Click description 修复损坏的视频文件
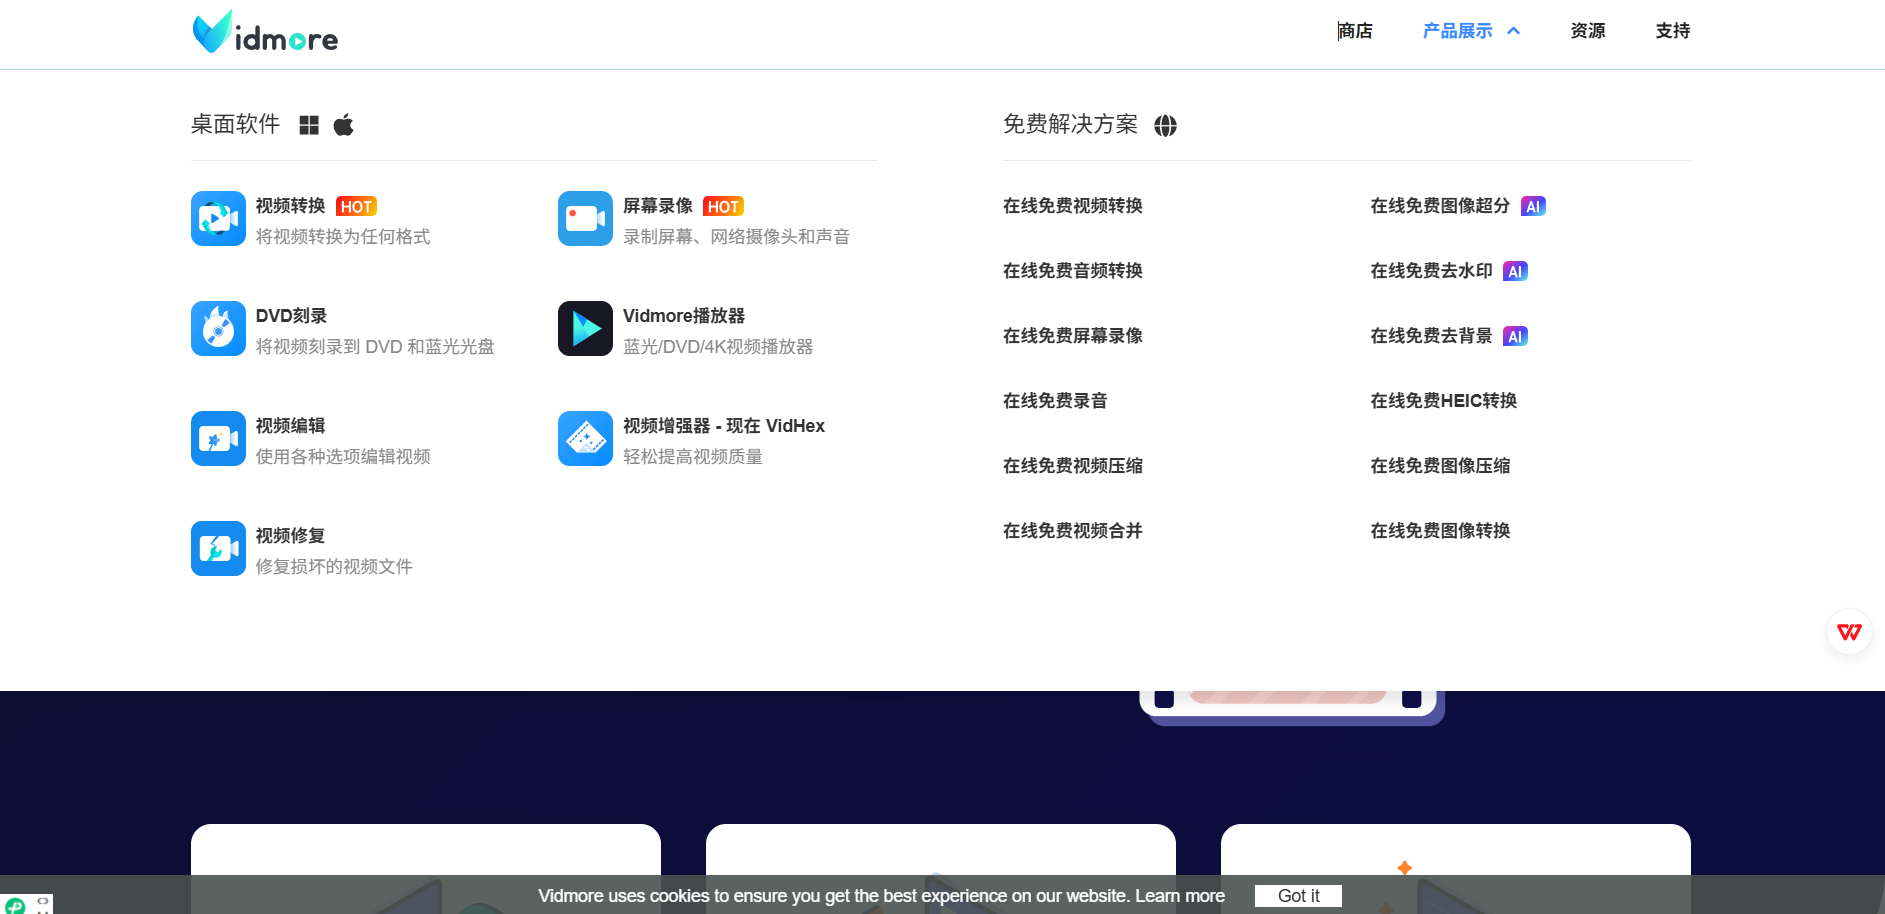 tap(334, 567)
